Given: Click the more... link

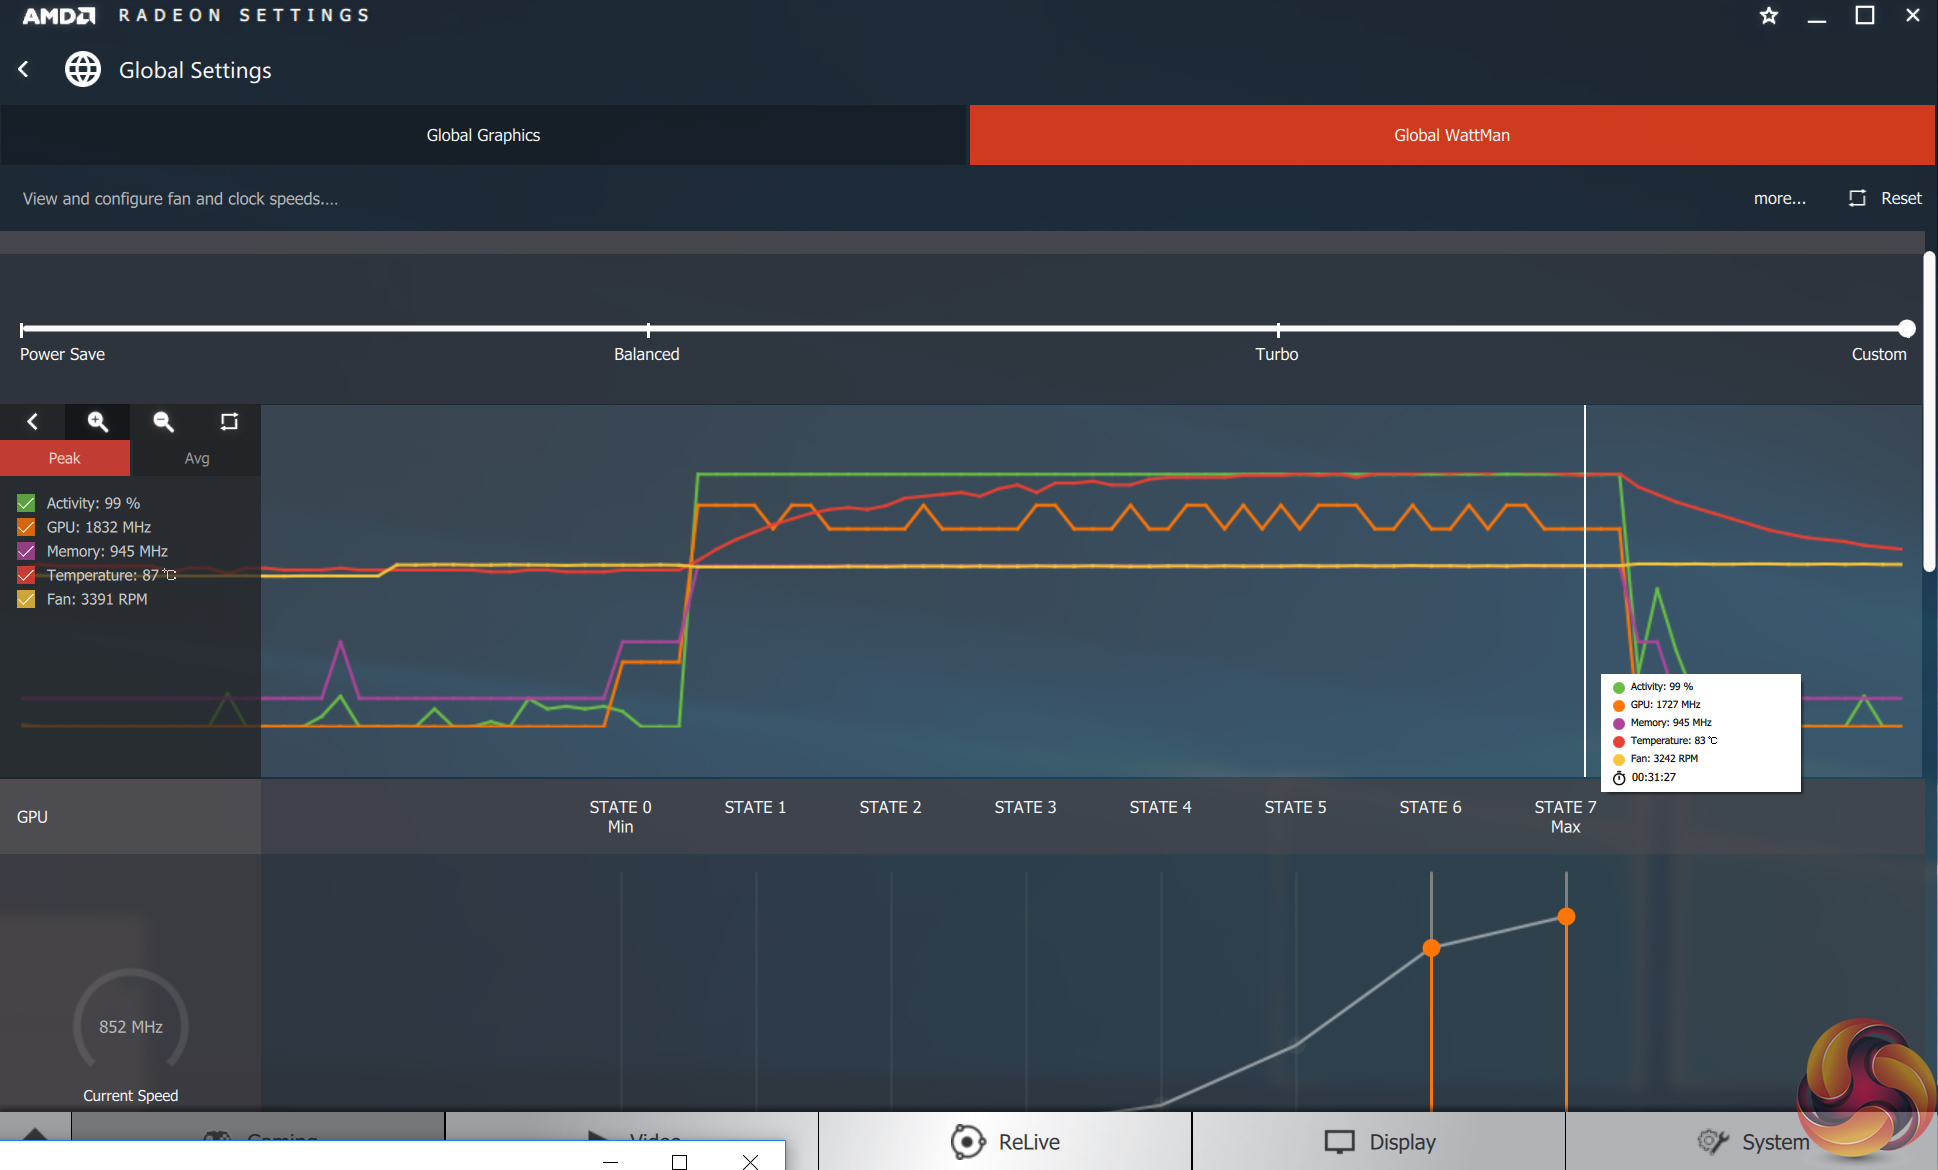Looking at the screenshot, I should 1779,198.
